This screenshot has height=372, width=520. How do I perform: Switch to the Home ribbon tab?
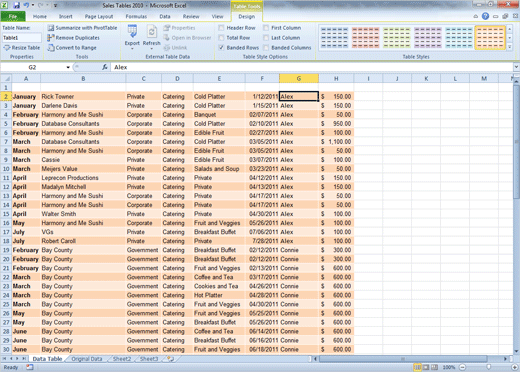click(40, 16)
